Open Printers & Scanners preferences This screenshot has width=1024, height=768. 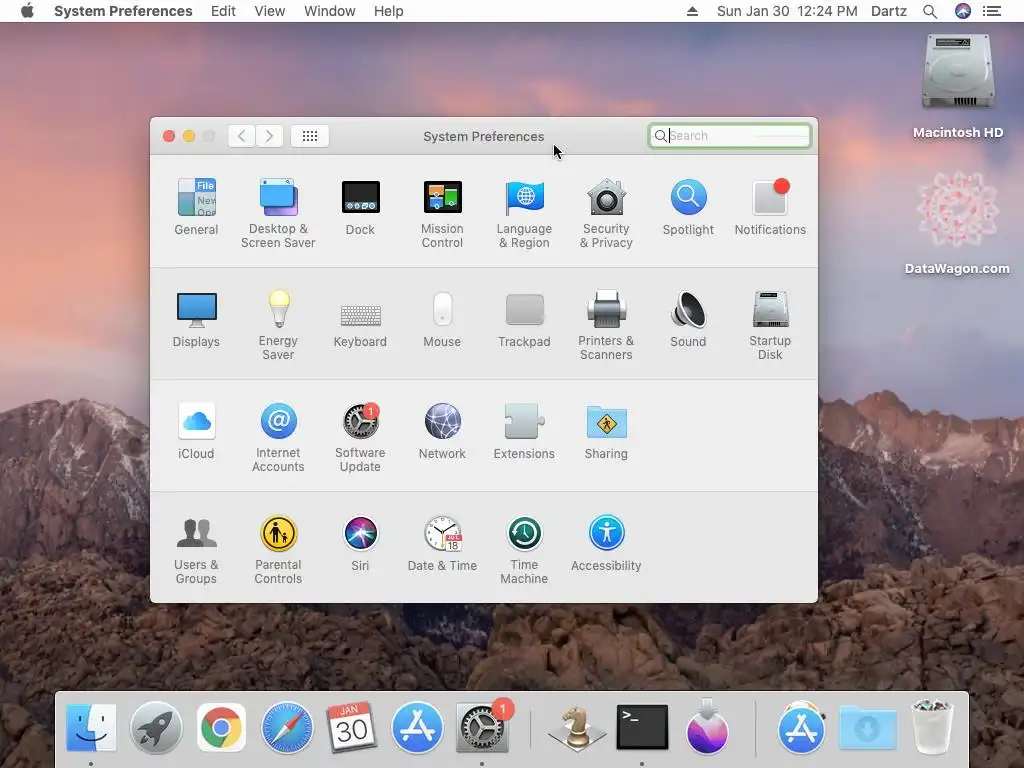point(607,325)
